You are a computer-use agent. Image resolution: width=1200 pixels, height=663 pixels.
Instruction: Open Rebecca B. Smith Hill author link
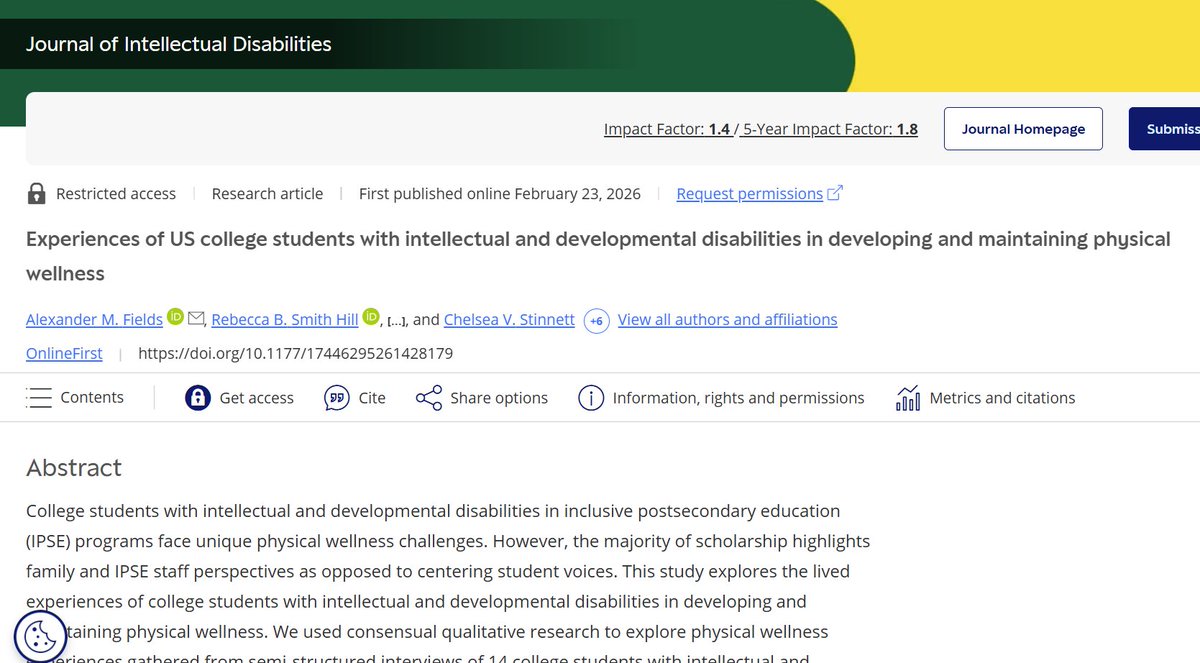click(285, 320)
